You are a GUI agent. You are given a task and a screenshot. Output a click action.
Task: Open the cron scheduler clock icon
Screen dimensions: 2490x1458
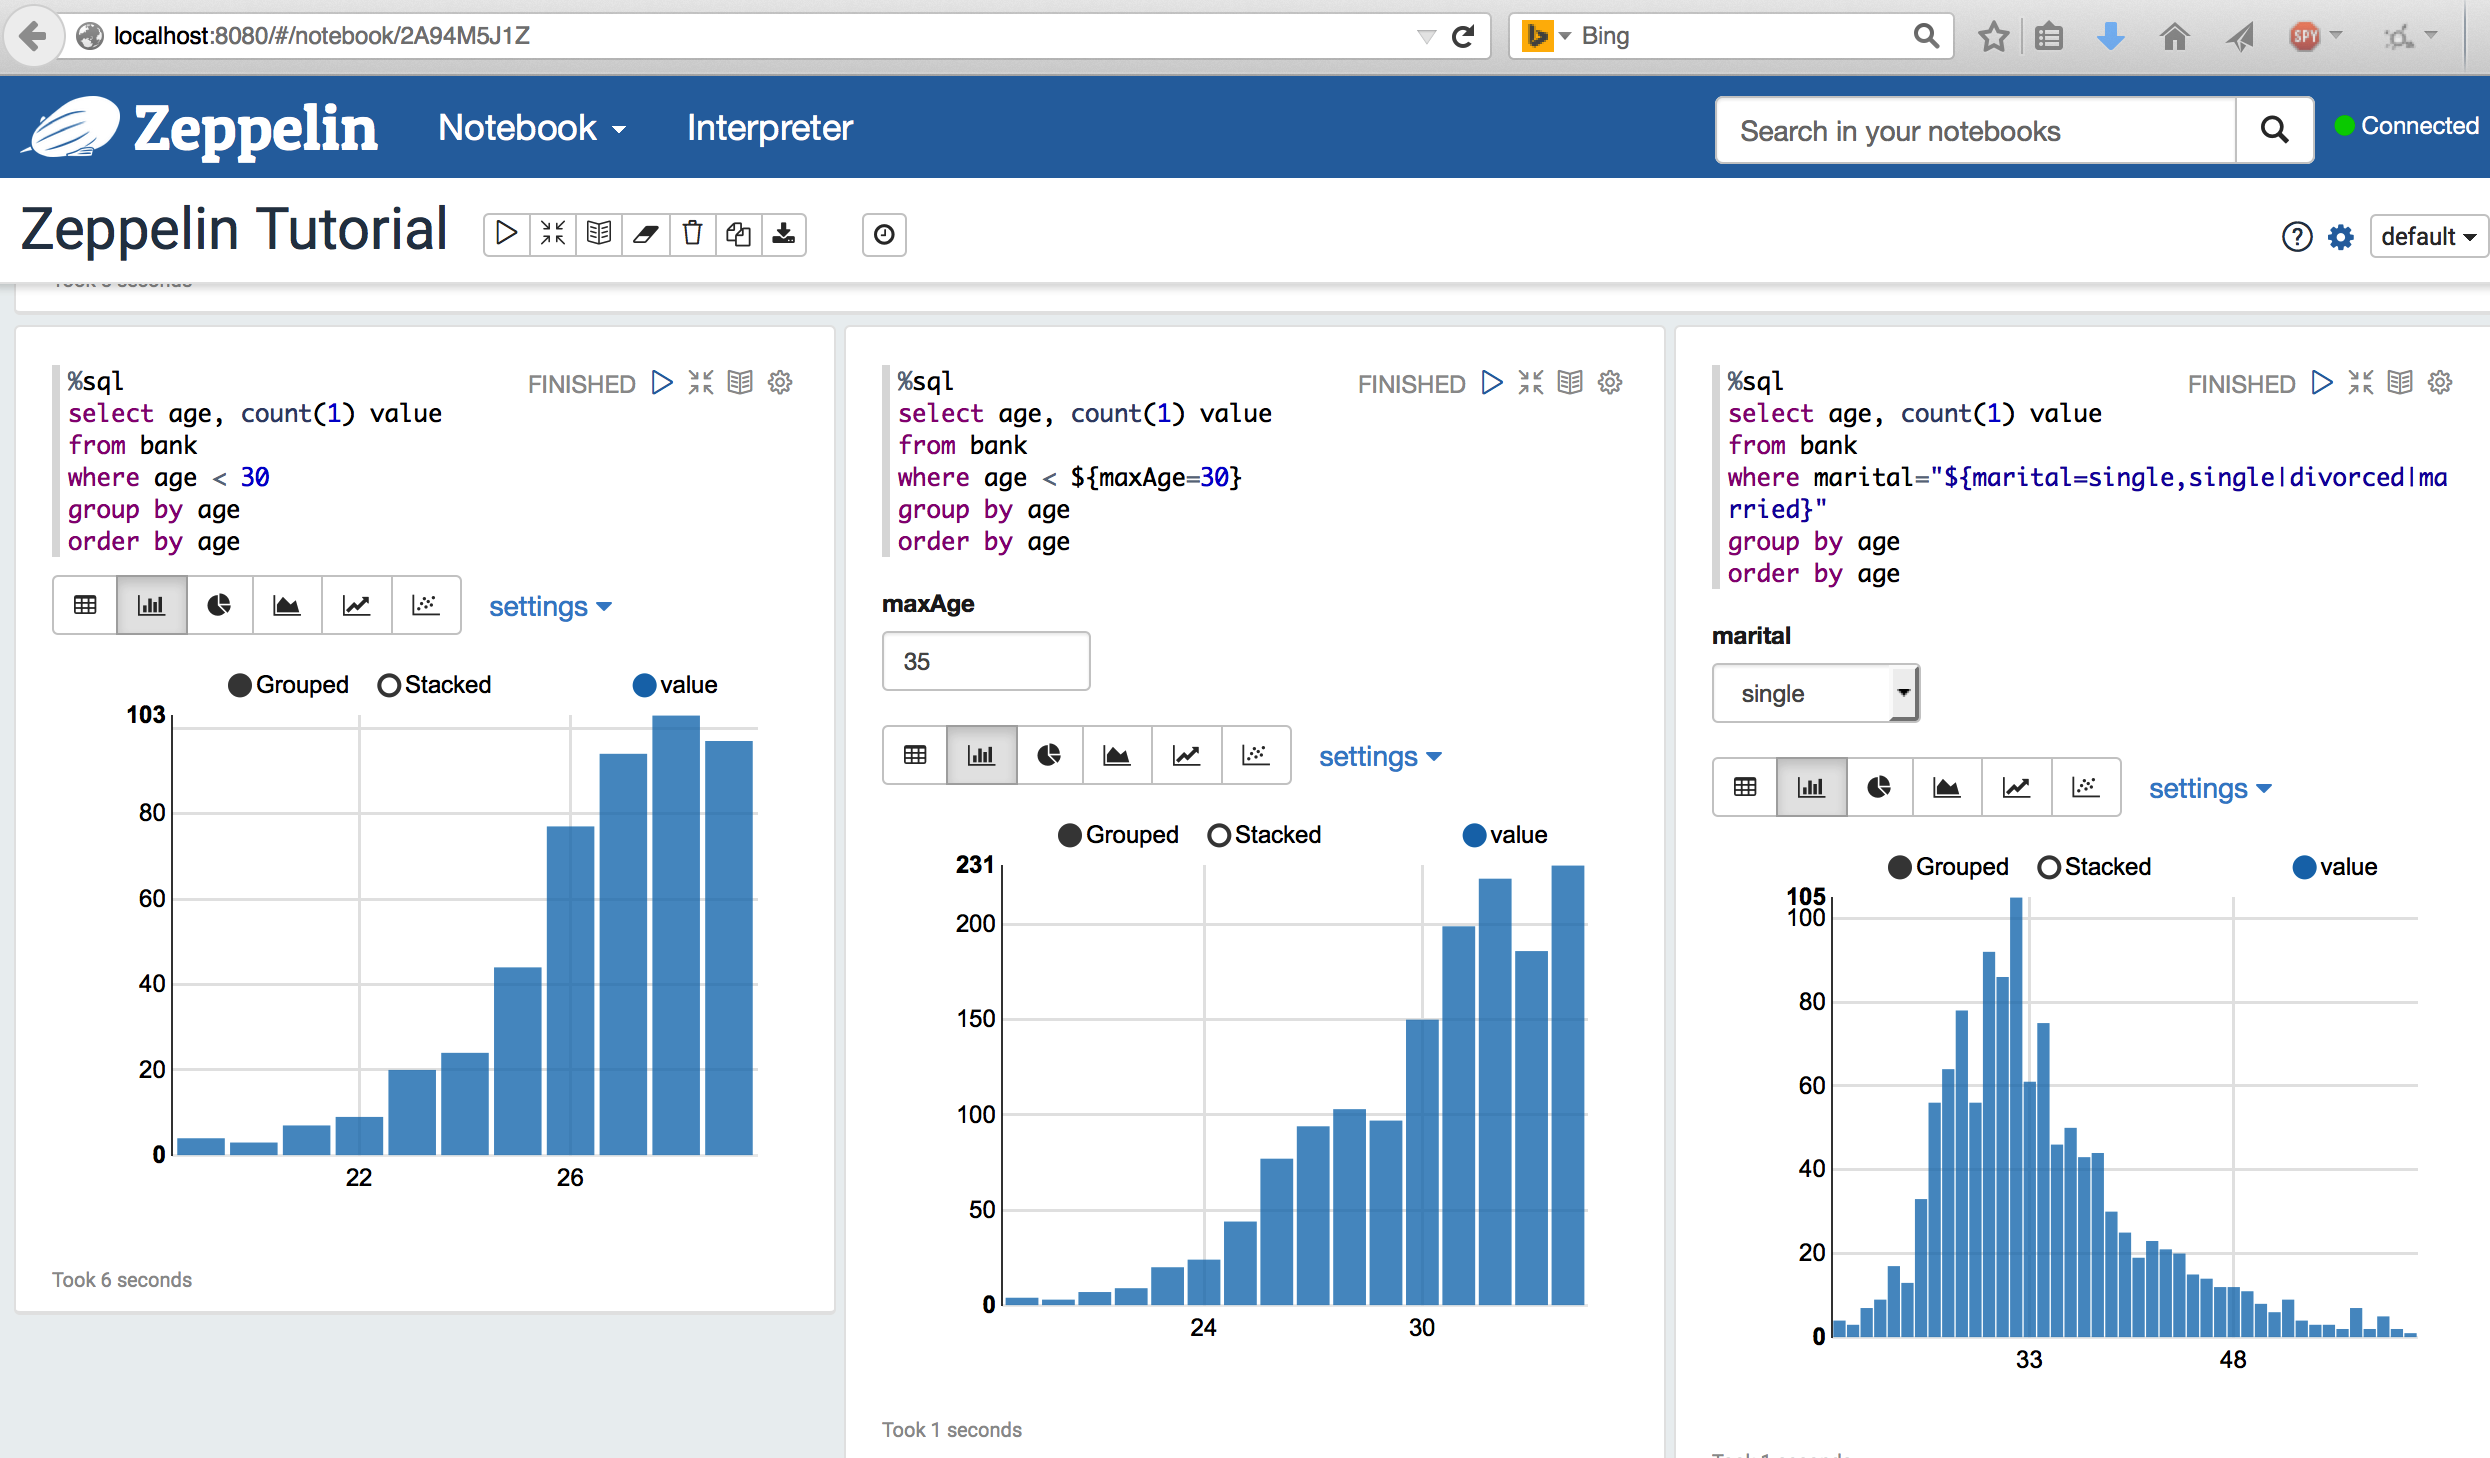[884, 235]
